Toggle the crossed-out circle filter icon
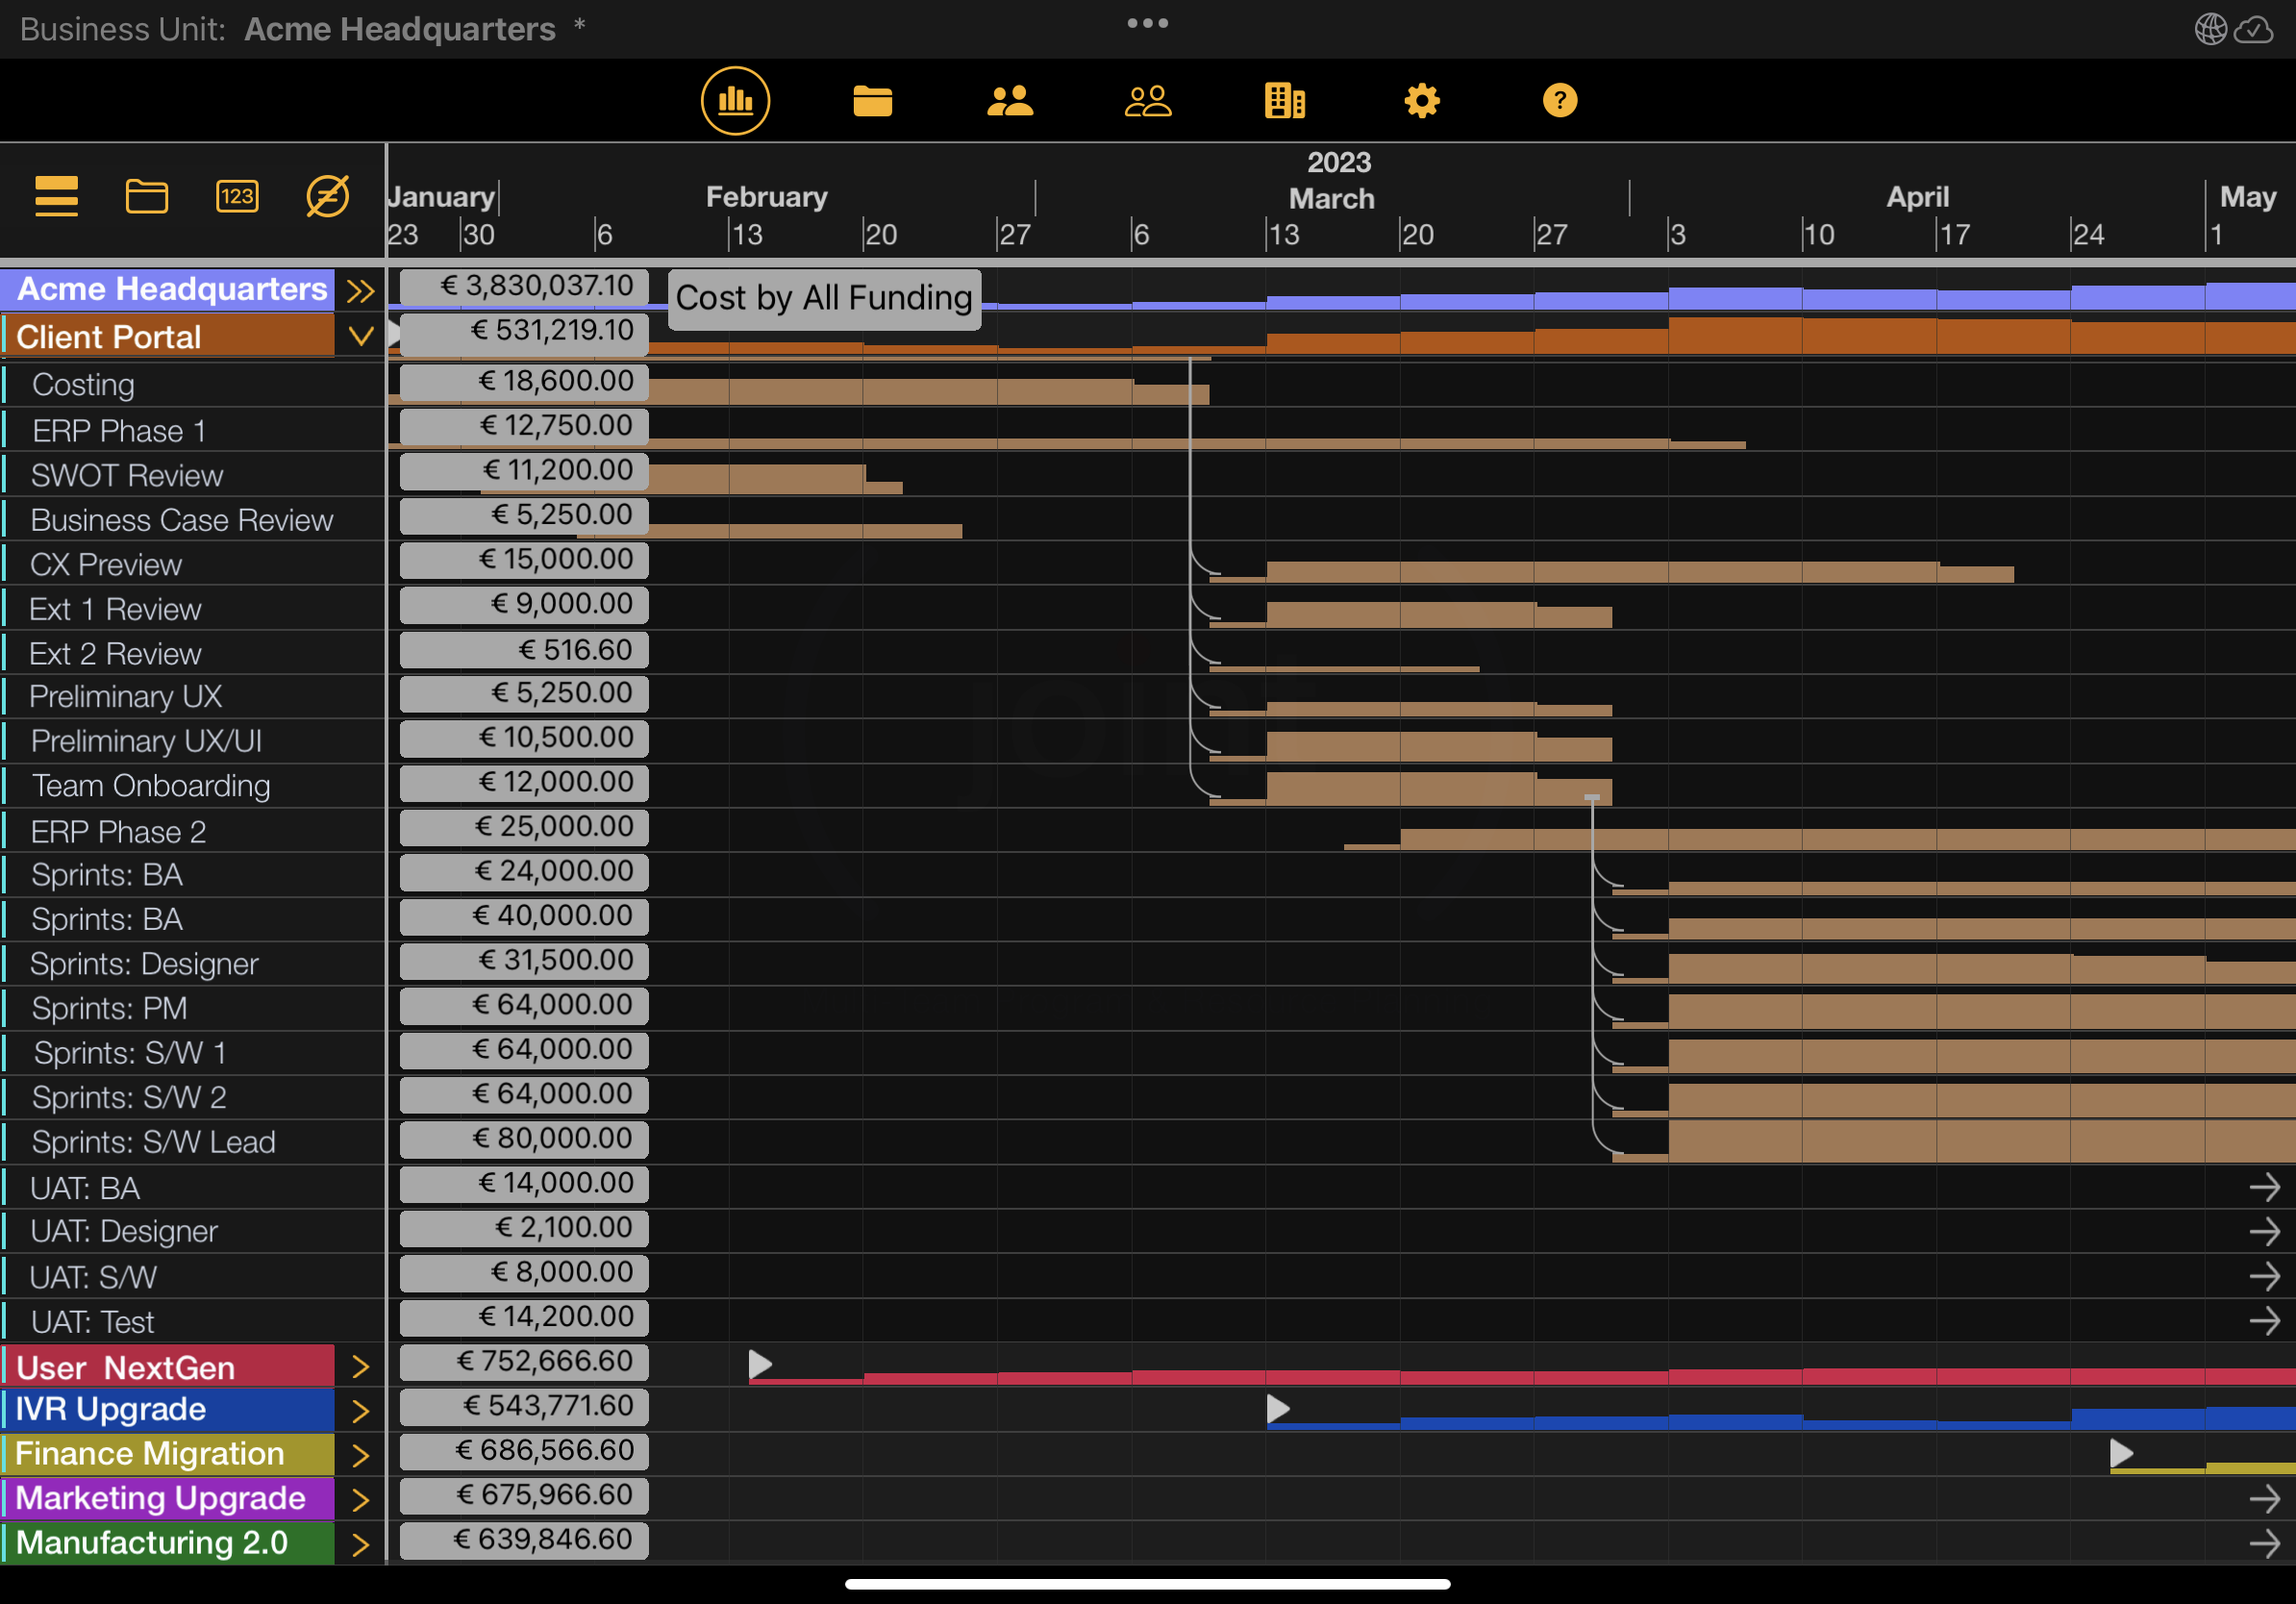 (x=327, y=196)
